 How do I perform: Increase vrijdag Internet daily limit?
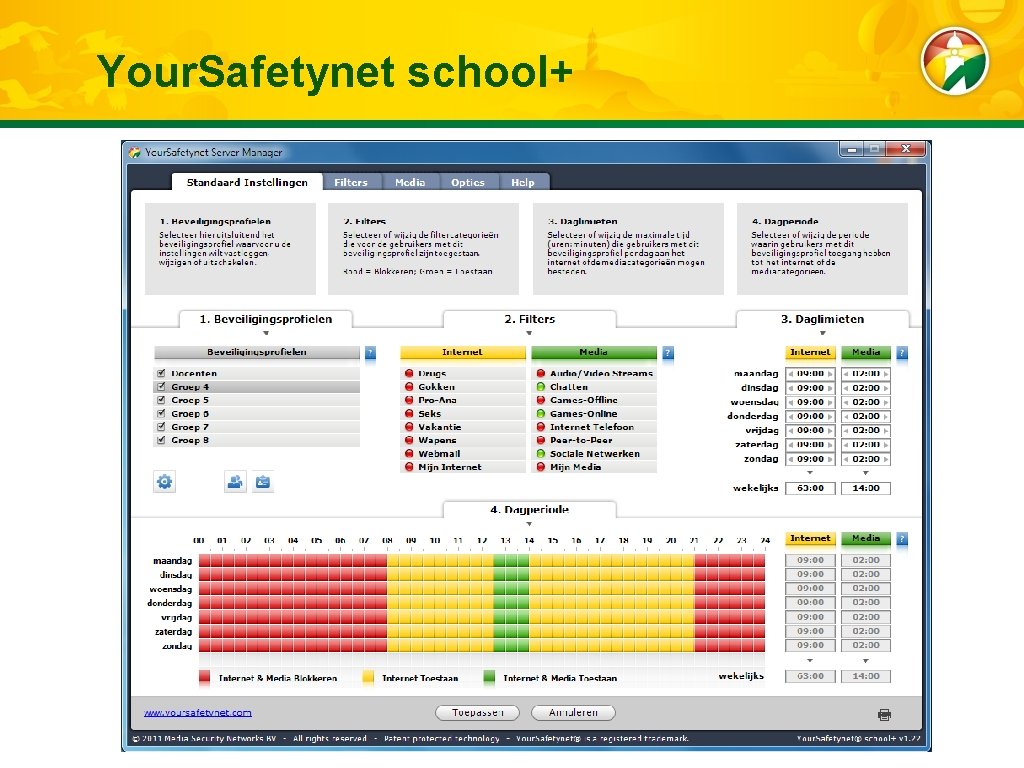pos(830,430)
